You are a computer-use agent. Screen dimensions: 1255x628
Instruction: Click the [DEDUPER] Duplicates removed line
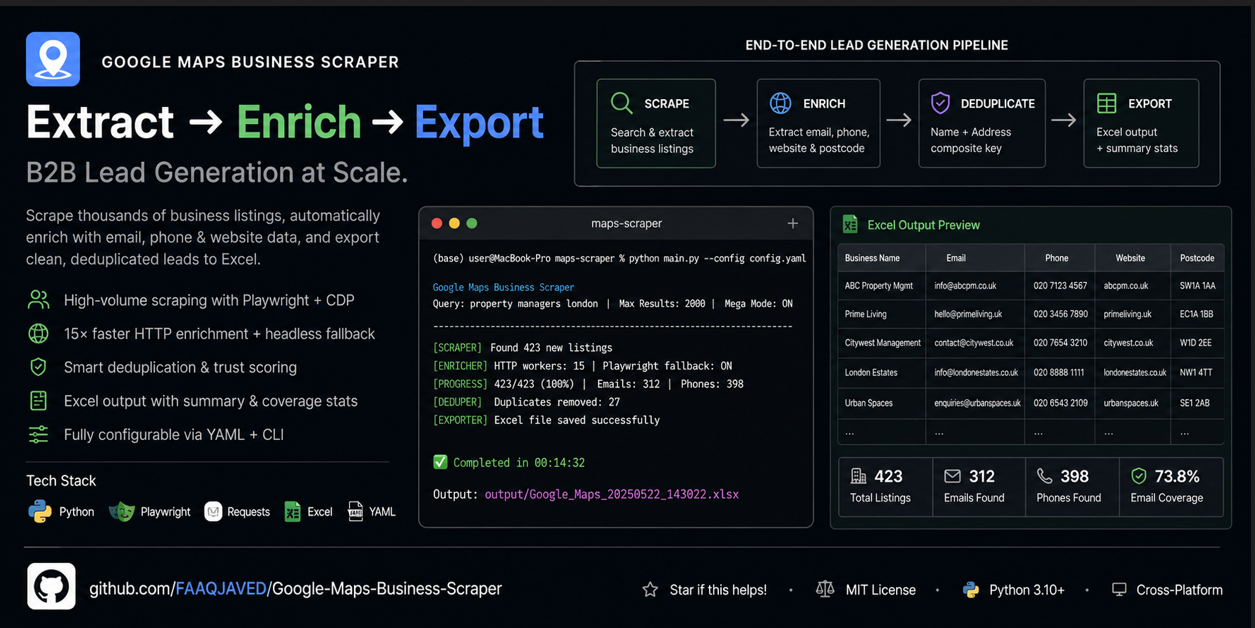click(526, 402)
